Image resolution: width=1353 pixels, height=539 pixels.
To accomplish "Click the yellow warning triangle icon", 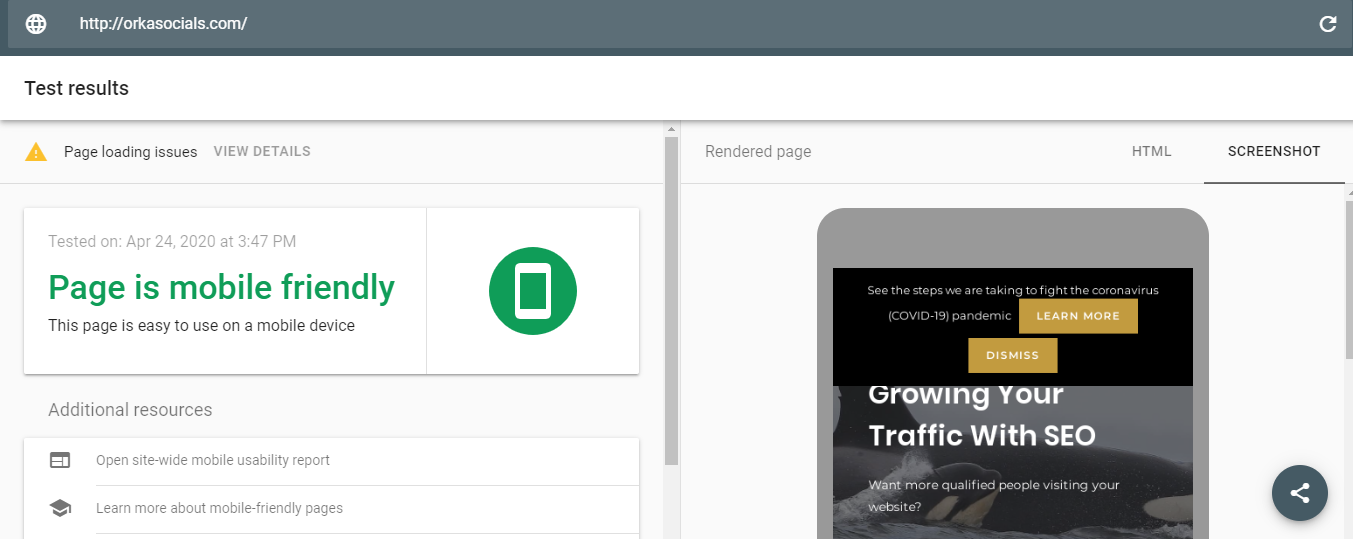I will (36, 152).
